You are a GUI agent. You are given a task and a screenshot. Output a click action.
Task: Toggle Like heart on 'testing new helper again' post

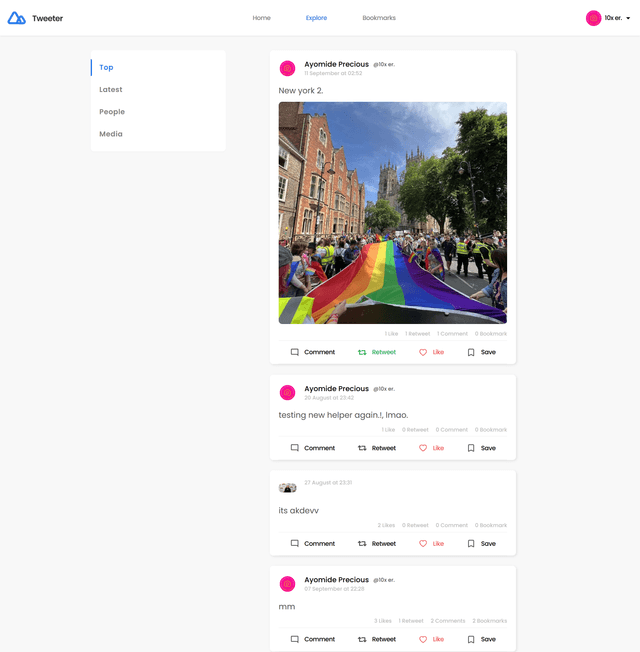[423, 448]
